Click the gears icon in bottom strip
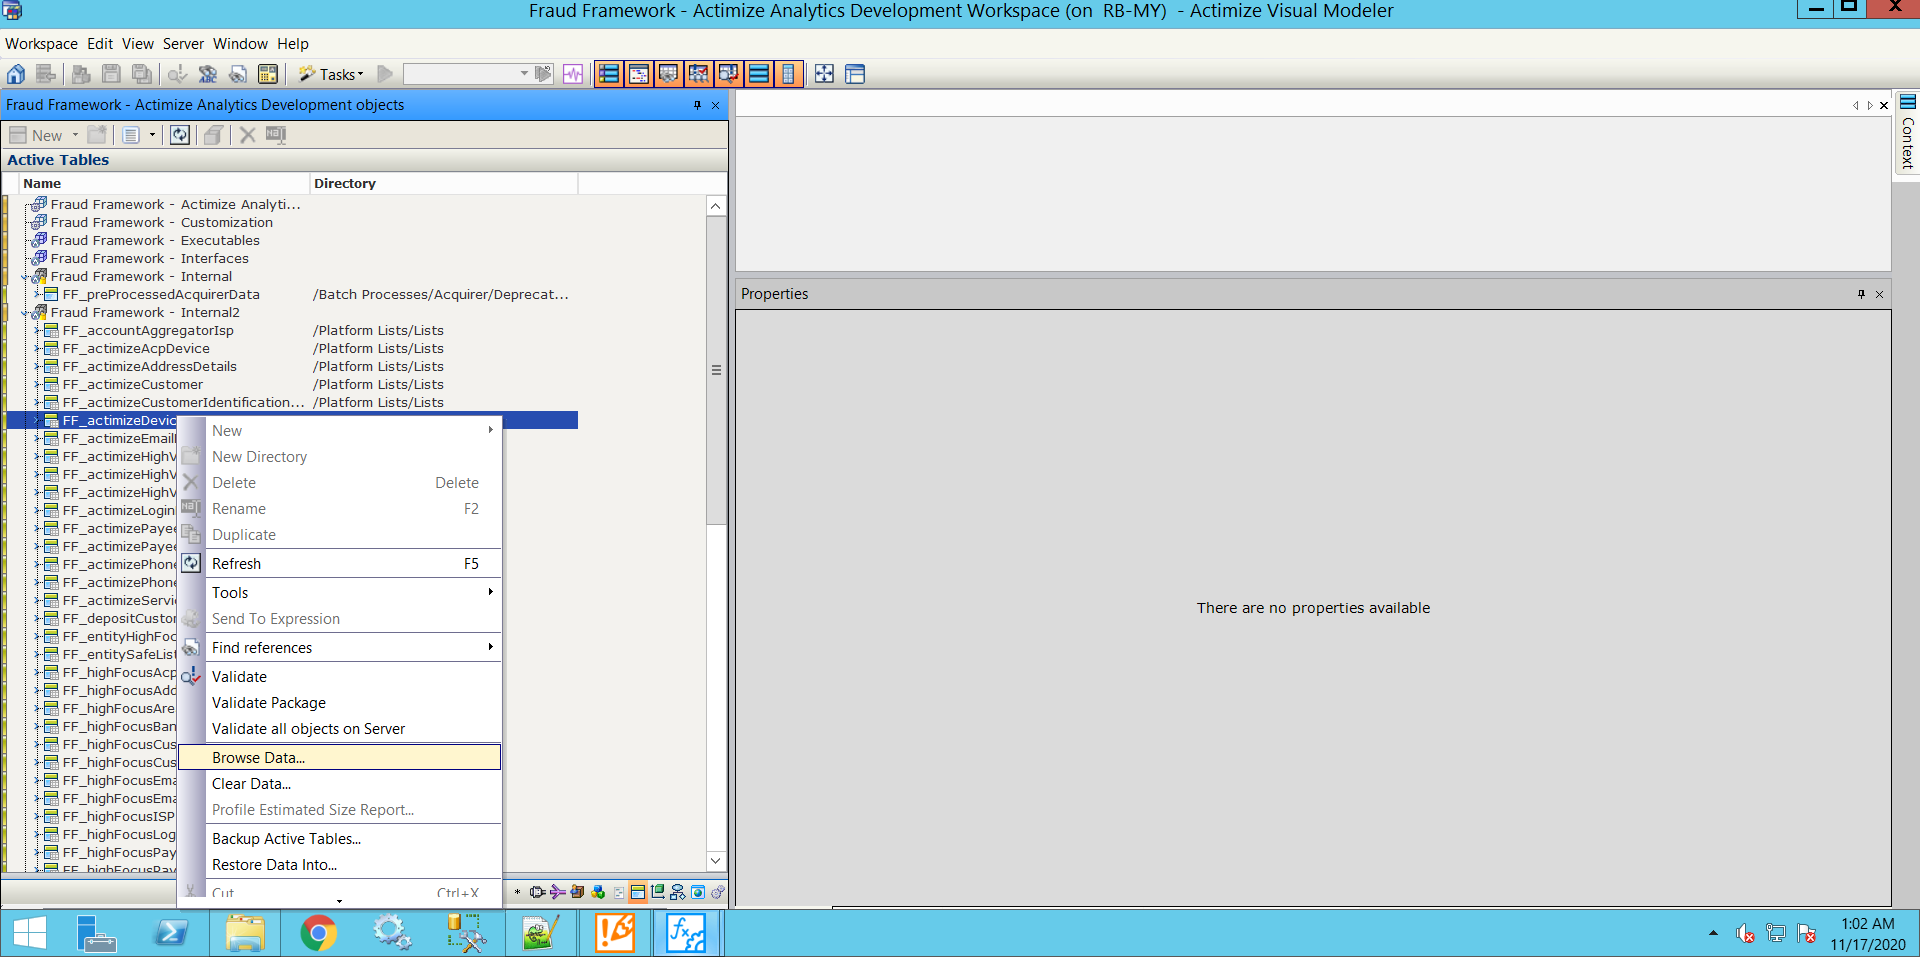 [718, 892]
